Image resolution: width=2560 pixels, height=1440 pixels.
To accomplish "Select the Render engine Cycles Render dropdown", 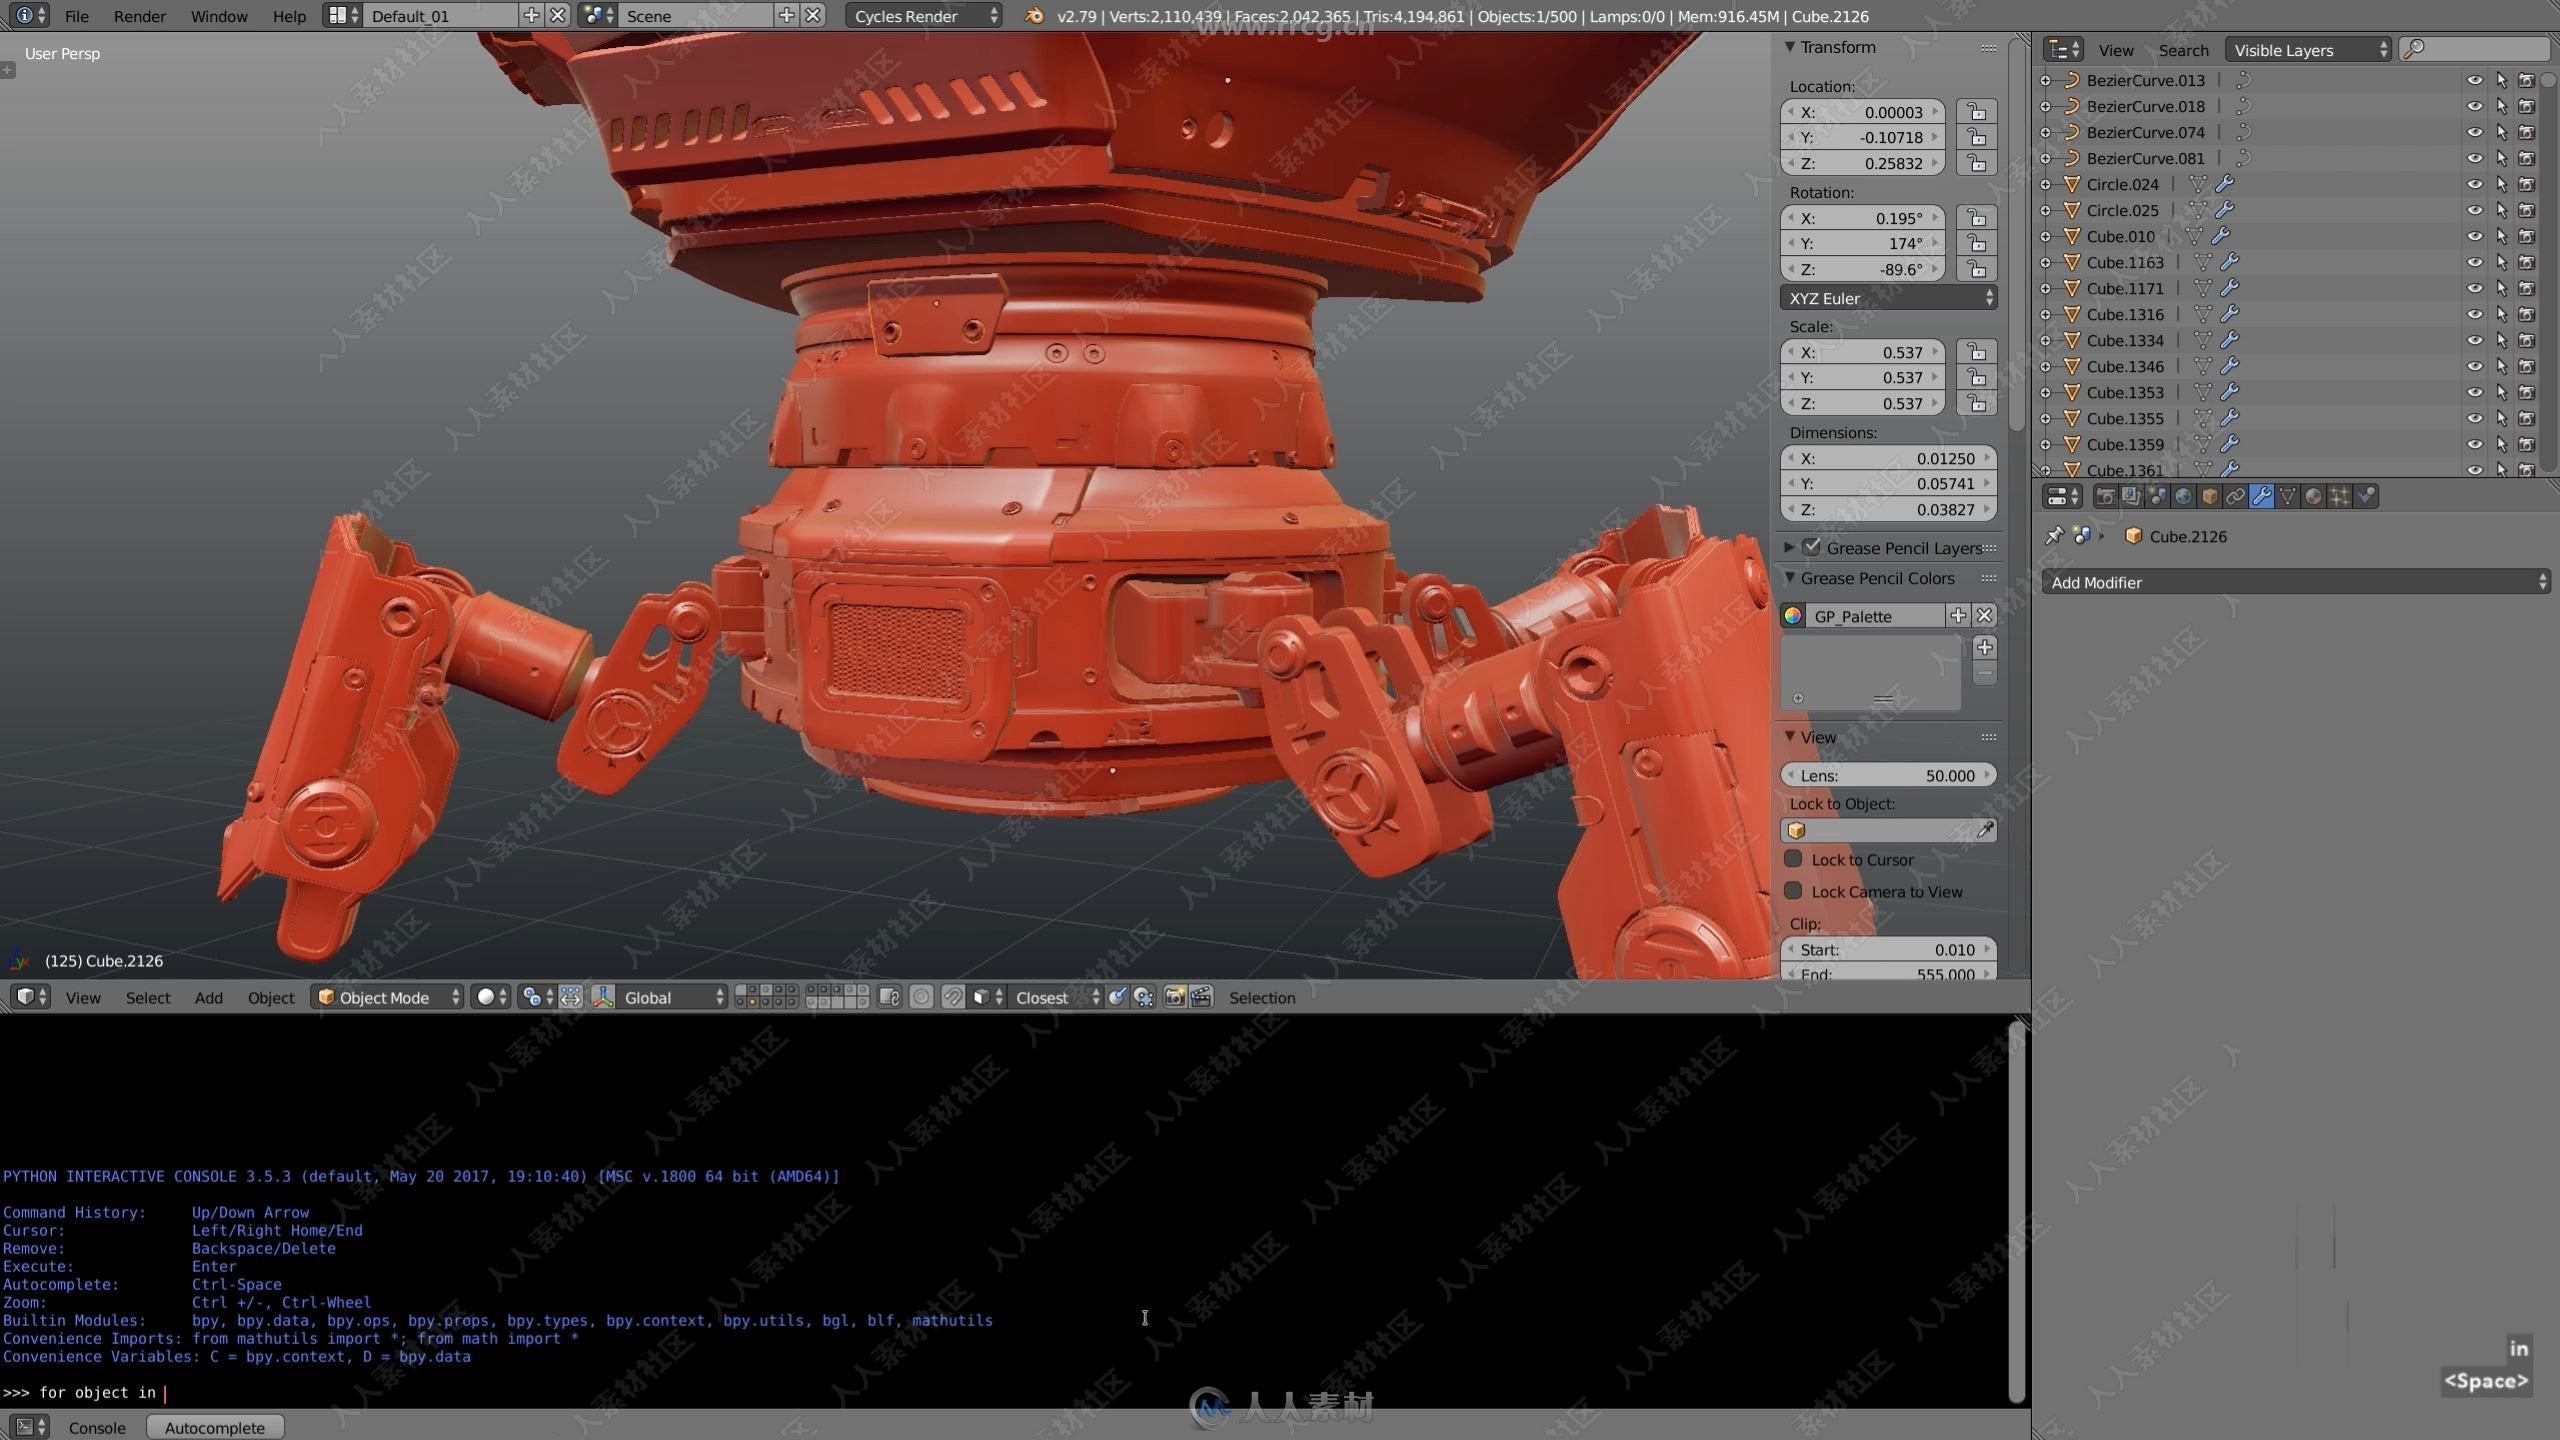I will tap(909, 16).
